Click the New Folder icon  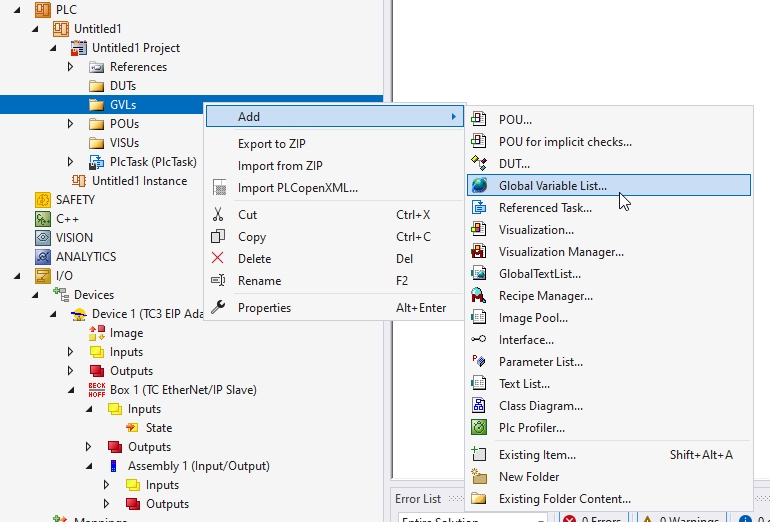pos(479,476)
